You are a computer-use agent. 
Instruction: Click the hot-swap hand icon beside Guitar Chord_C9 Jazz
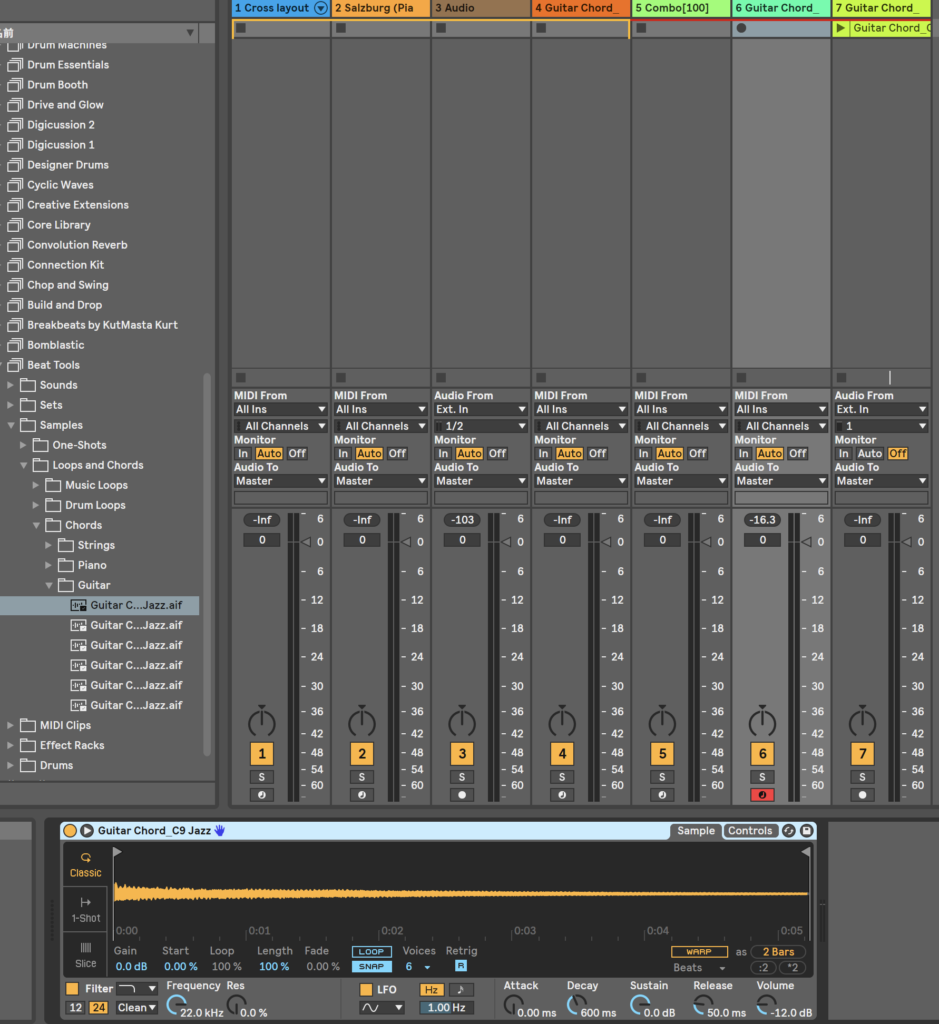(x=220, y=831)
